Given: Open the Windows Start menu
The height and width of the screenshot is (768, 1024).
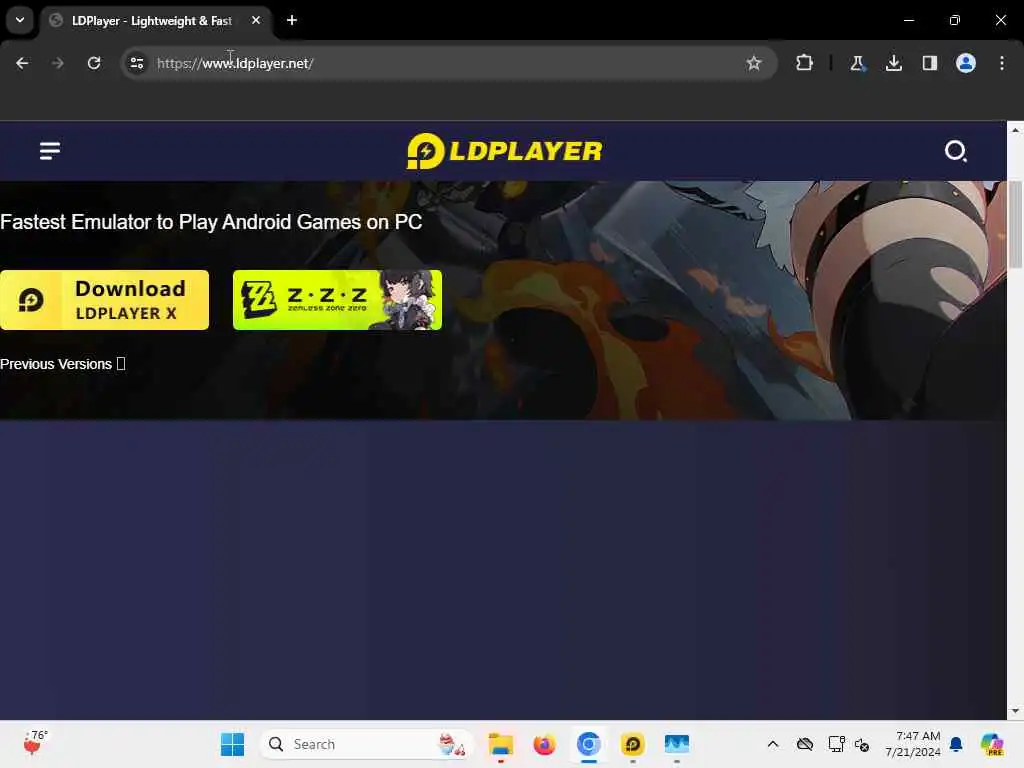Looking at the screenshot, I should tap(232, 744).
